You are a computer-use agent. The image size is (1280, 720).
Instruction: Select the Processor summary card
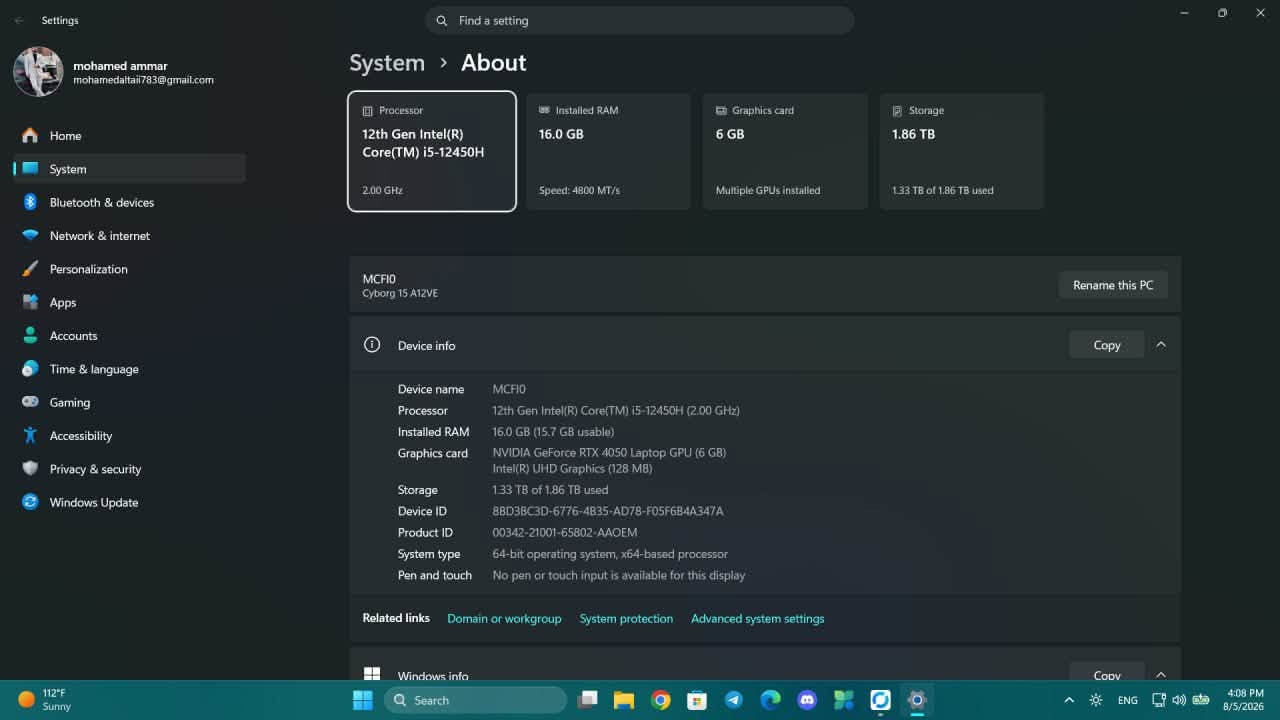pyautogui.click(x=432, y=151)
